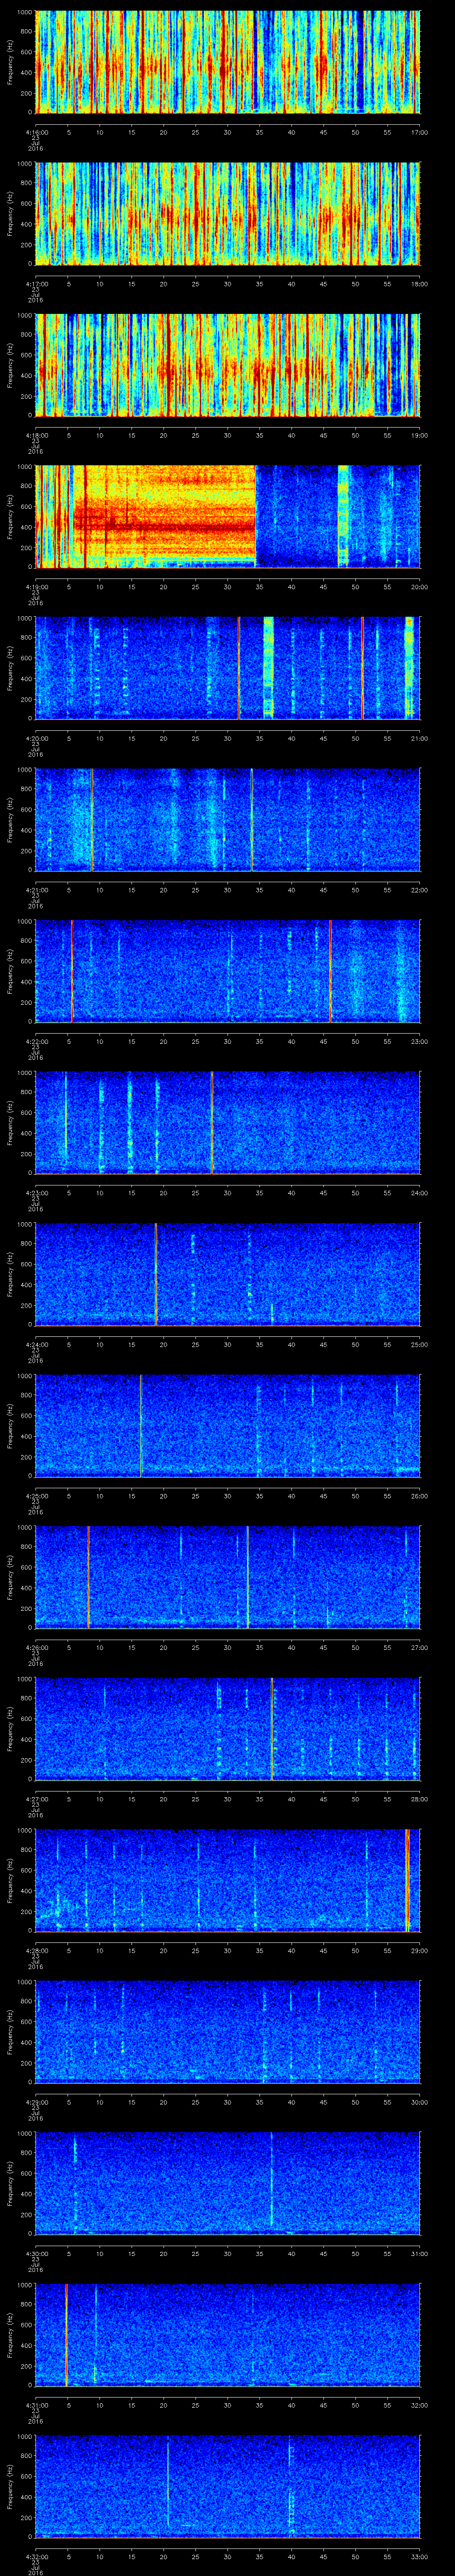The height and width of the screenshot is (2576, 455).
Task: Click the spectrogram panel starting at 4:18:00
Action: [228, 365]
